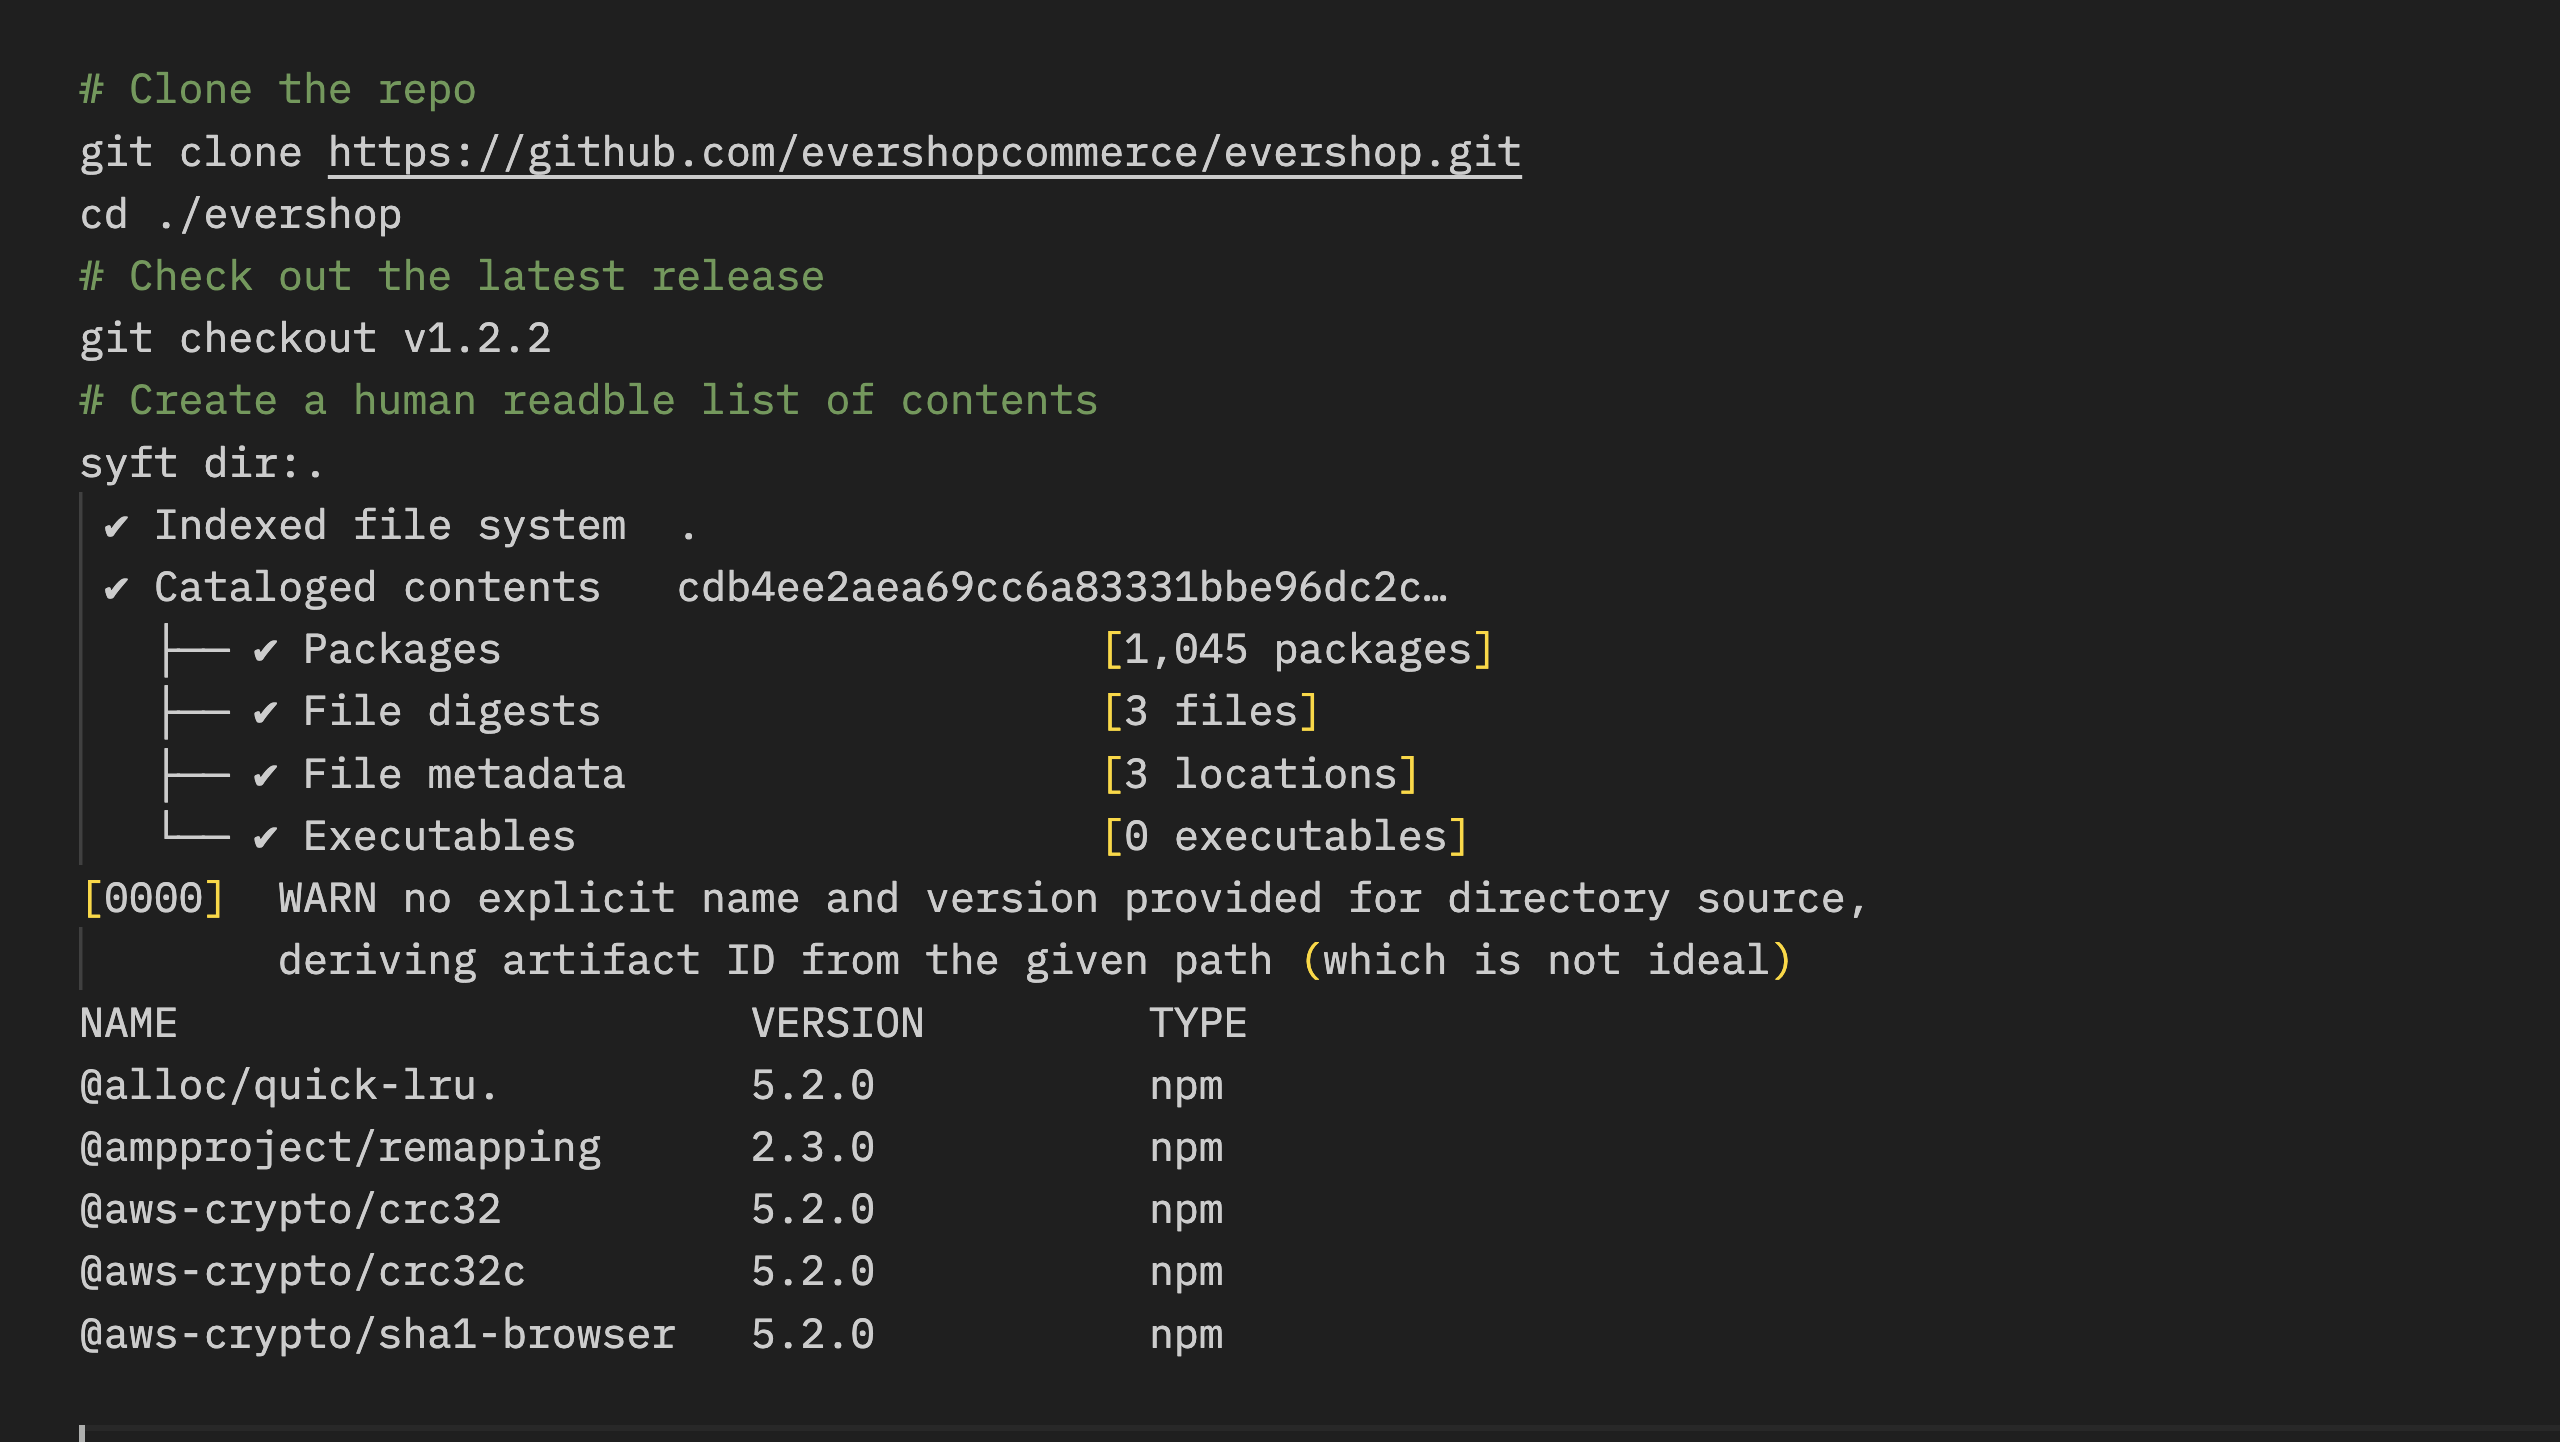The height and width of the screenshot is (1442, 2560).
Task: Click the 'cd ./evershop' command line
Action: coord(241,215)
